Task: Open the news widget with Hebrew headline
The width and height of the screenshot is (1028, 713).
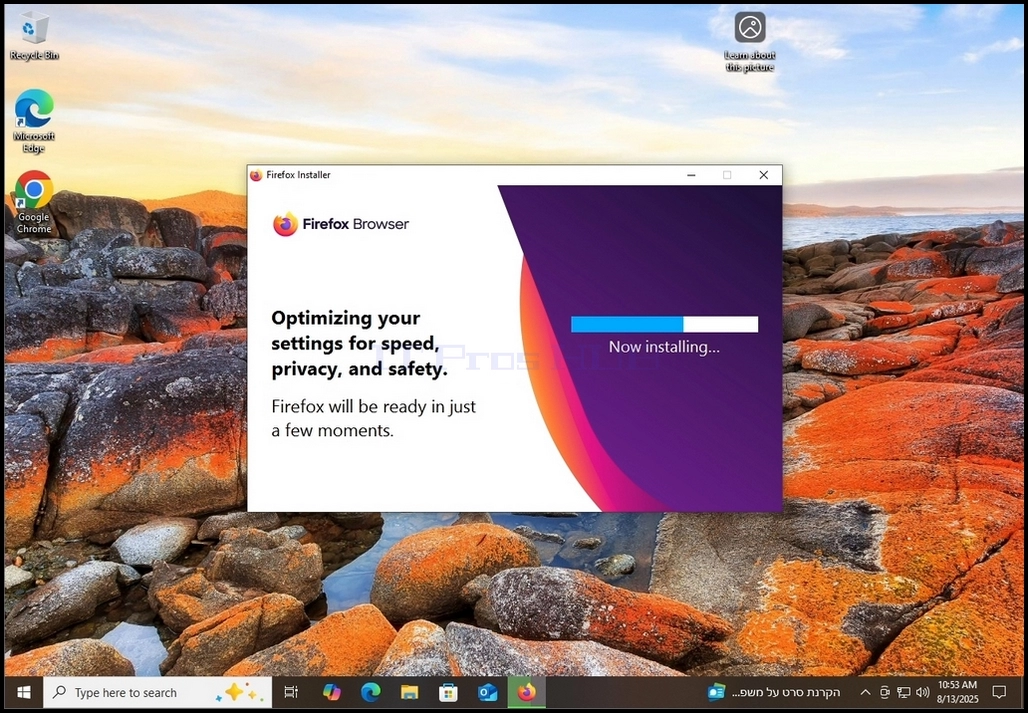Action: point(774,692)
